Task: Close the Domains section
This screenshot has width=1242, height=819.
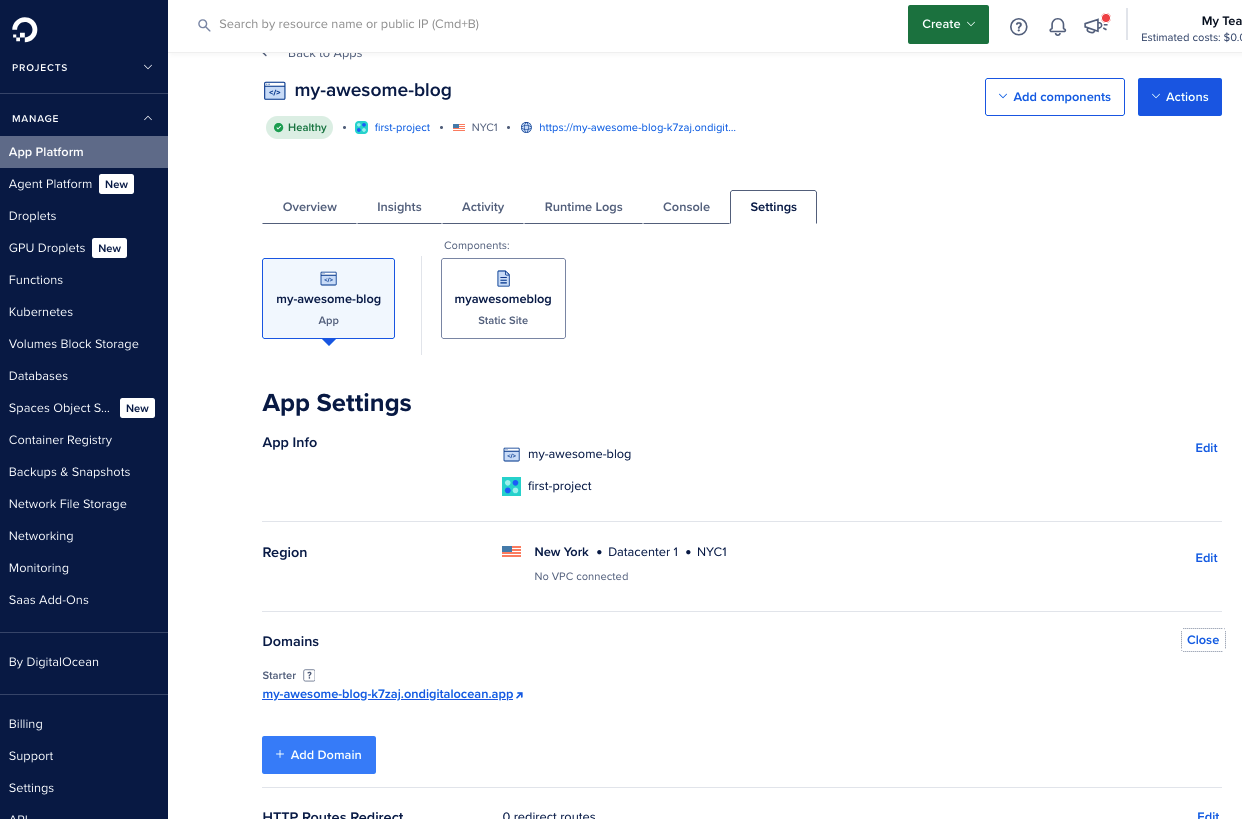Action: (1202, 640)
